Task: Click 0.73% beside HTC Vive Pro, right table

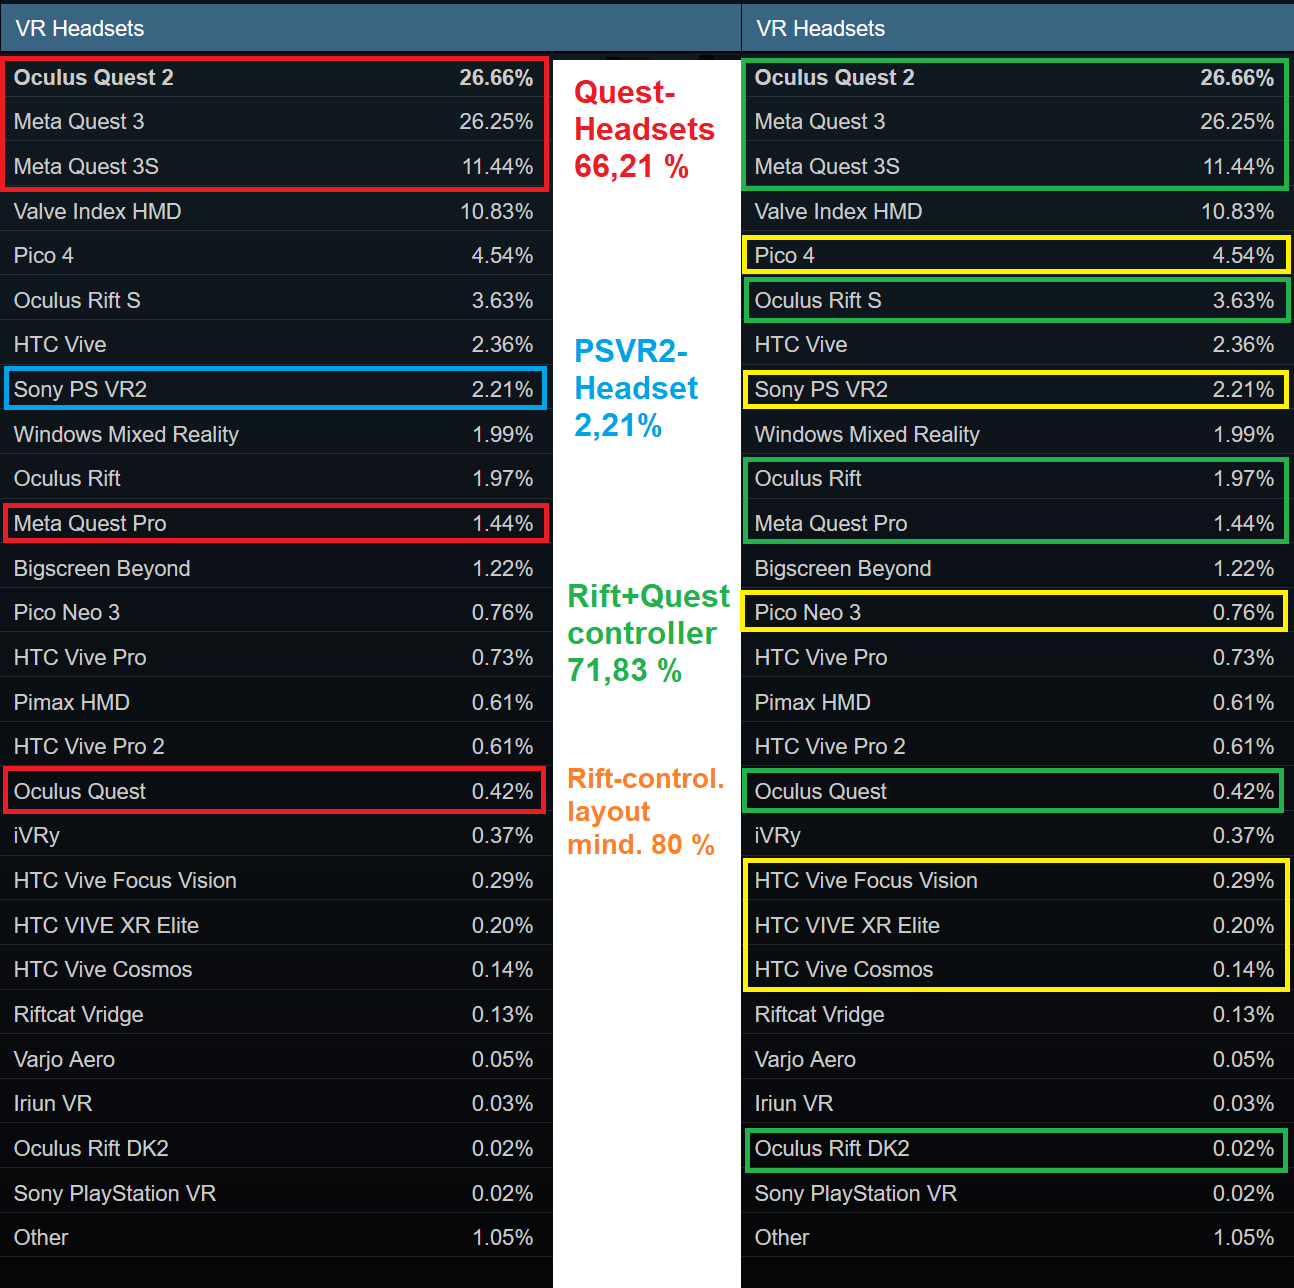Action: pyautogui.click(x=1243, y=658)
